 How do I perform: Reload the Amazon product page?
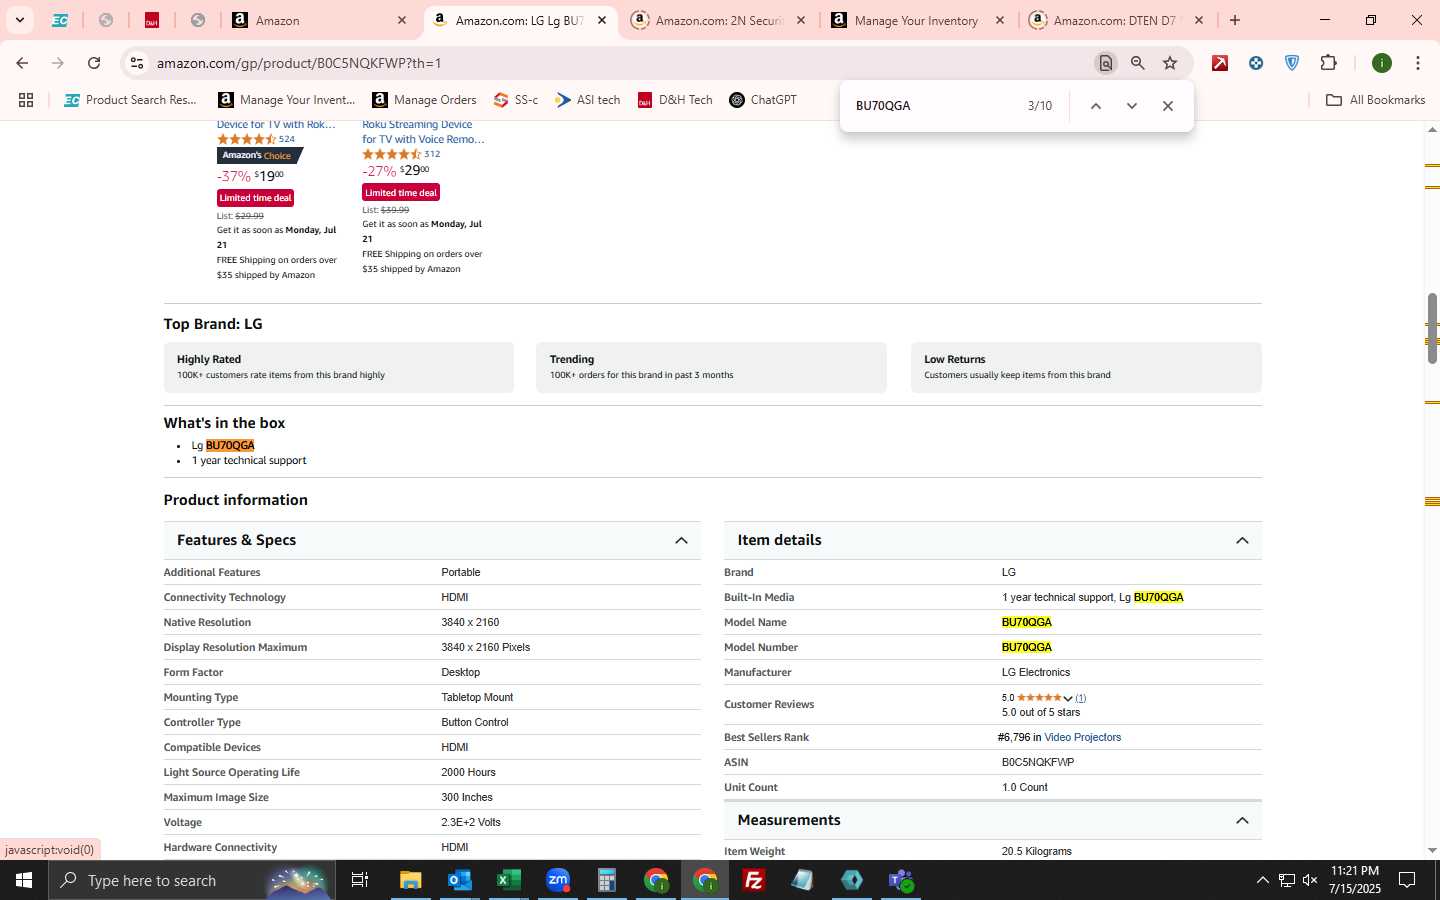(94, 63)
